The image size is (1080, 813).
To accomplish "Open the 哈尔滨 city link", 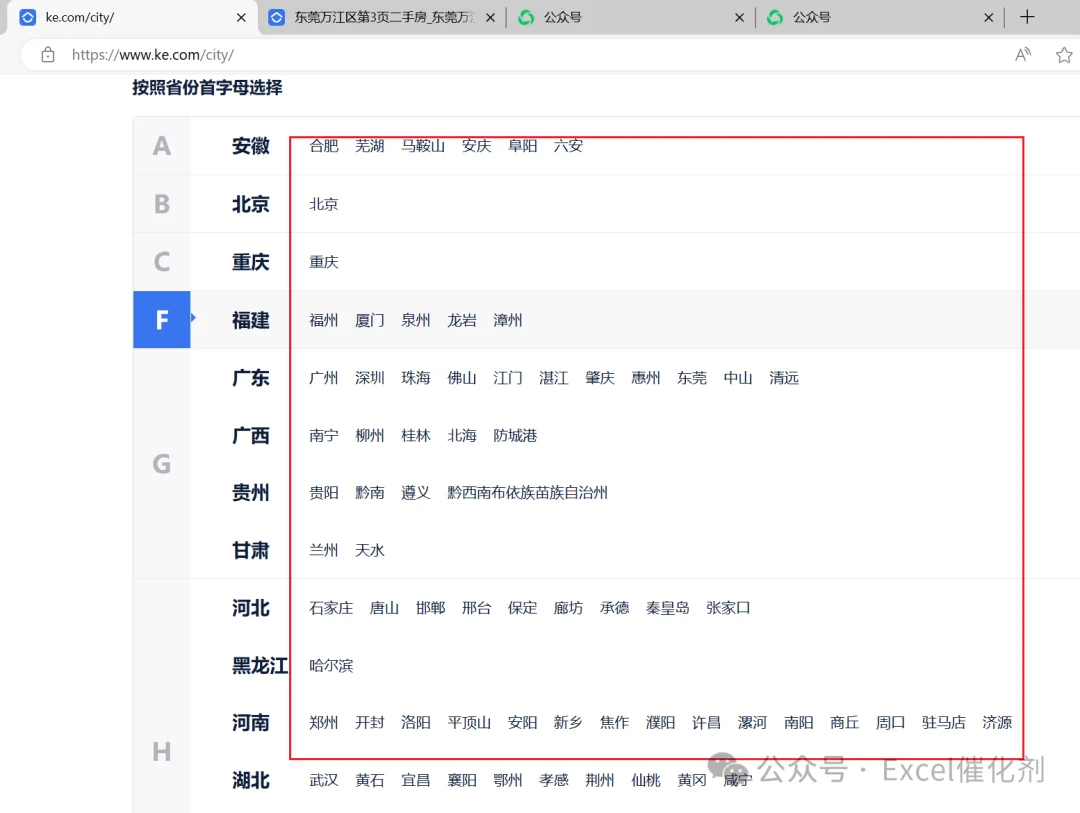I will (x=331, y=666).
